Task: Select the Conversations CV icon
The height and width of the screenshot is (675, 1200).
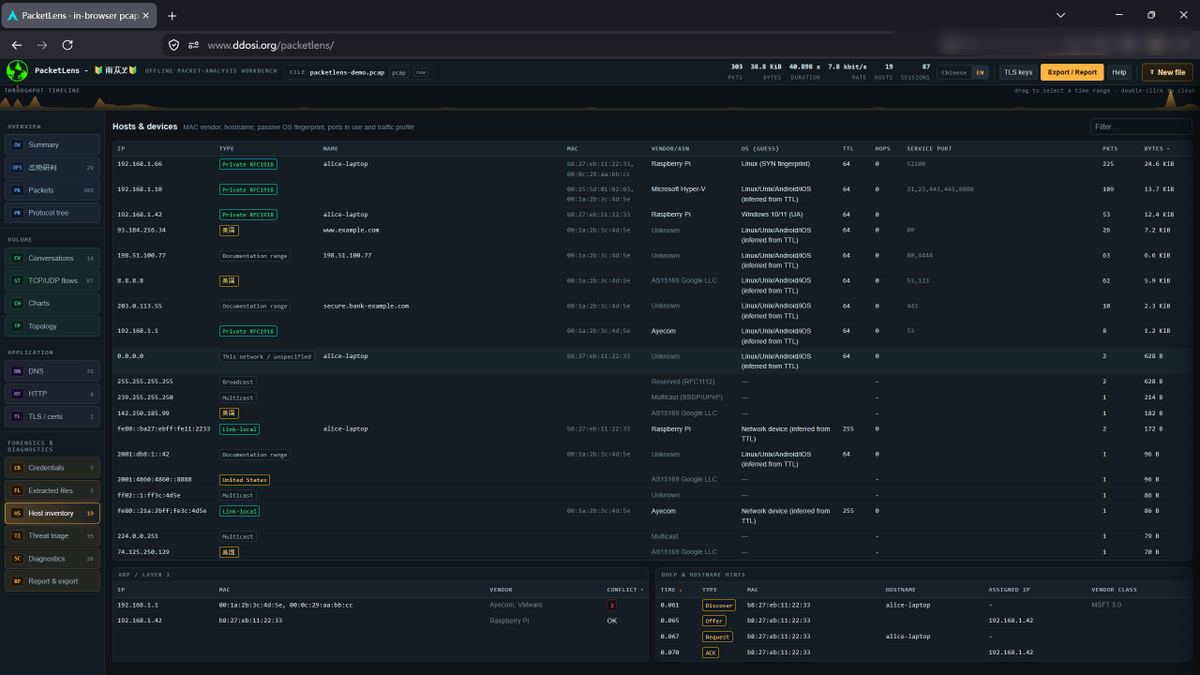Action: click(17, 258)
